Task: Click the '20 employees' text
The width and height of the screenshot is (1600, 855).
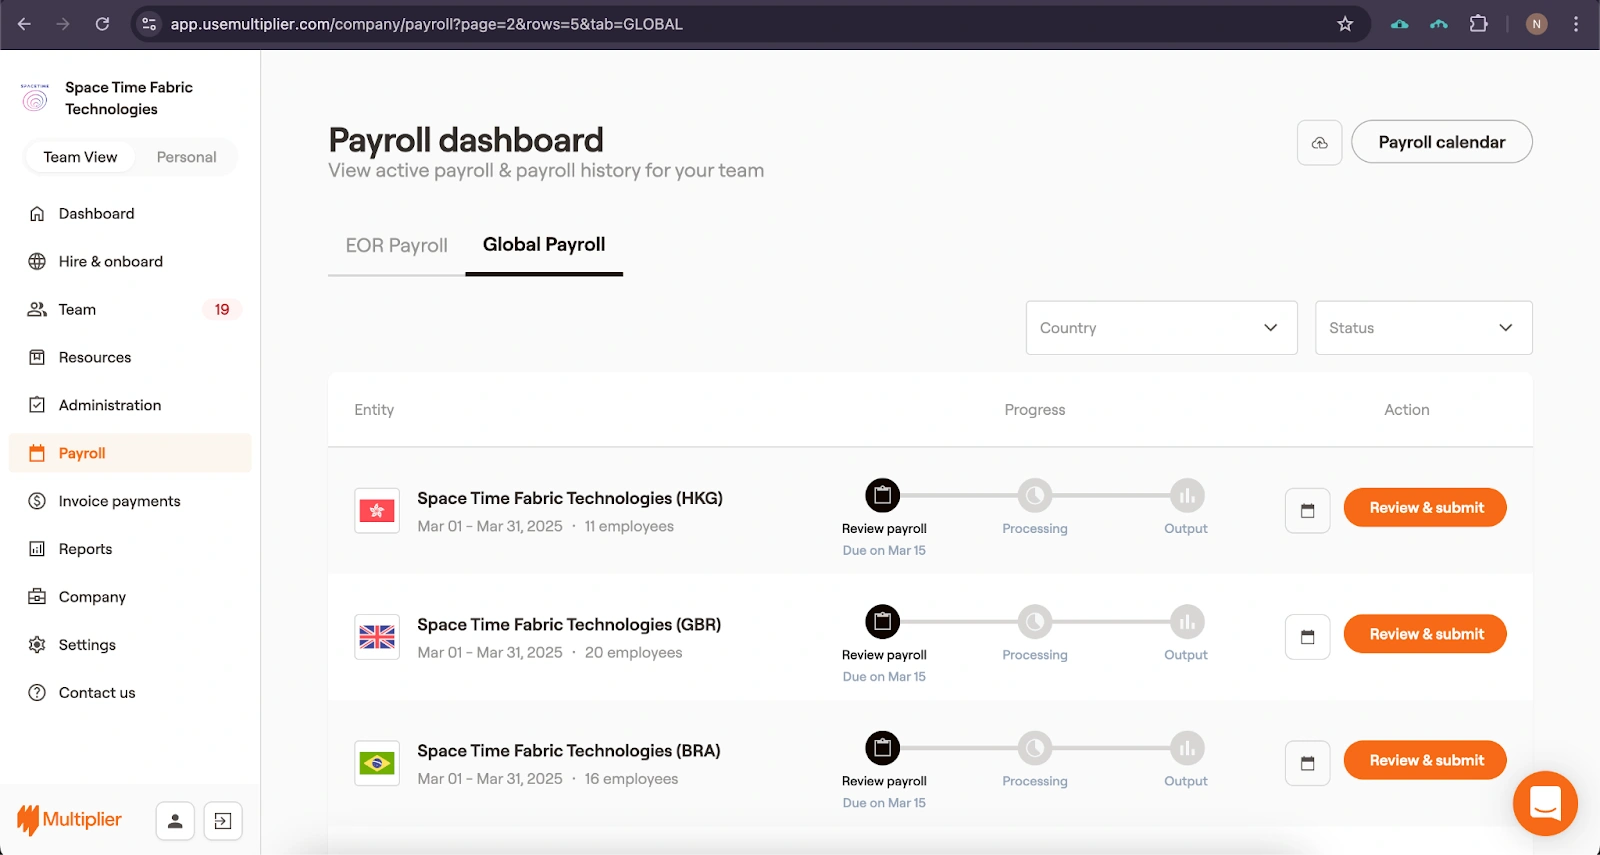Action: click(x=633, y=653)
